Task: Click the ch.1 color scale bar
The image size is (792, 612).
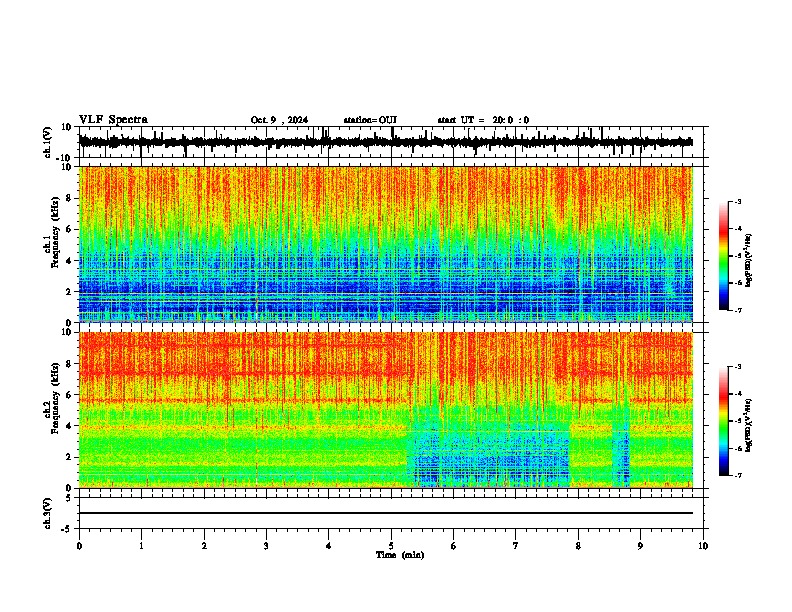Action: tap(724, 255)
